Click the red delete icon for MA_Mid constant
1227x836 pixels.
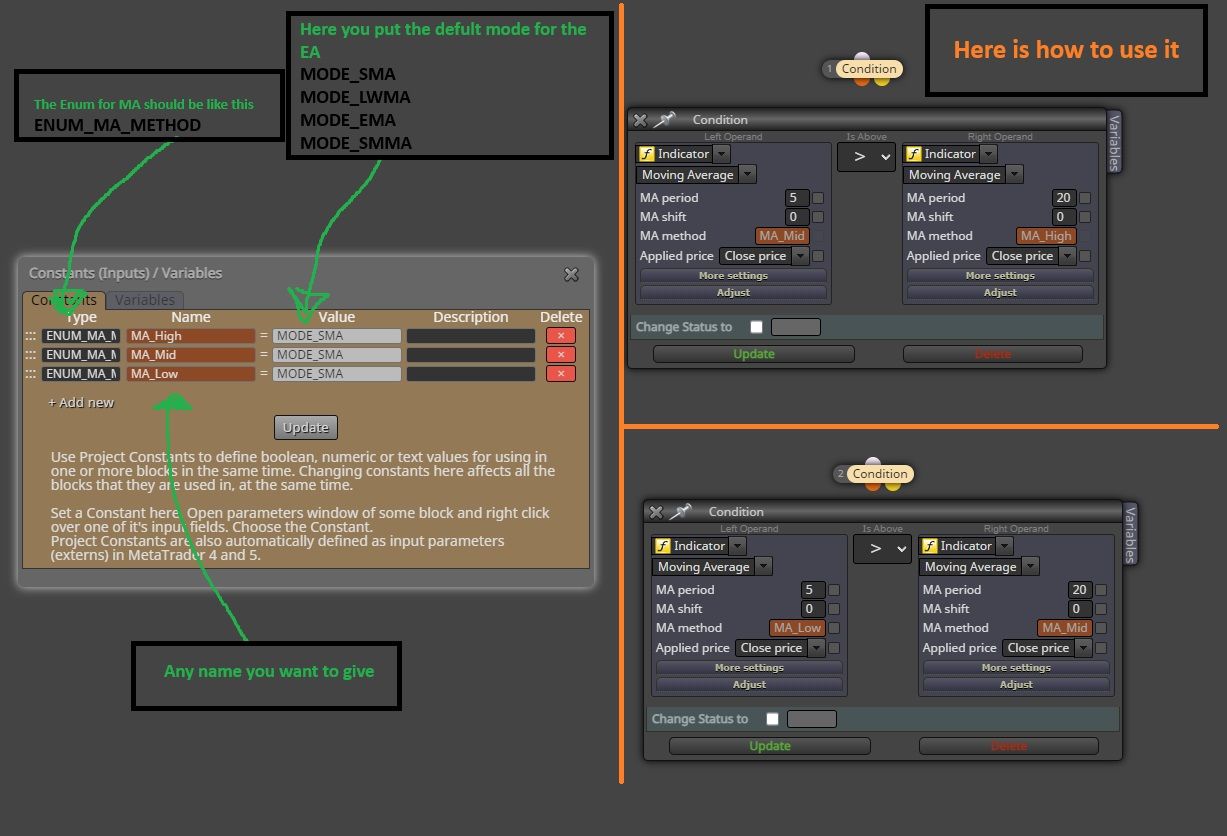(x=561, y=355)
